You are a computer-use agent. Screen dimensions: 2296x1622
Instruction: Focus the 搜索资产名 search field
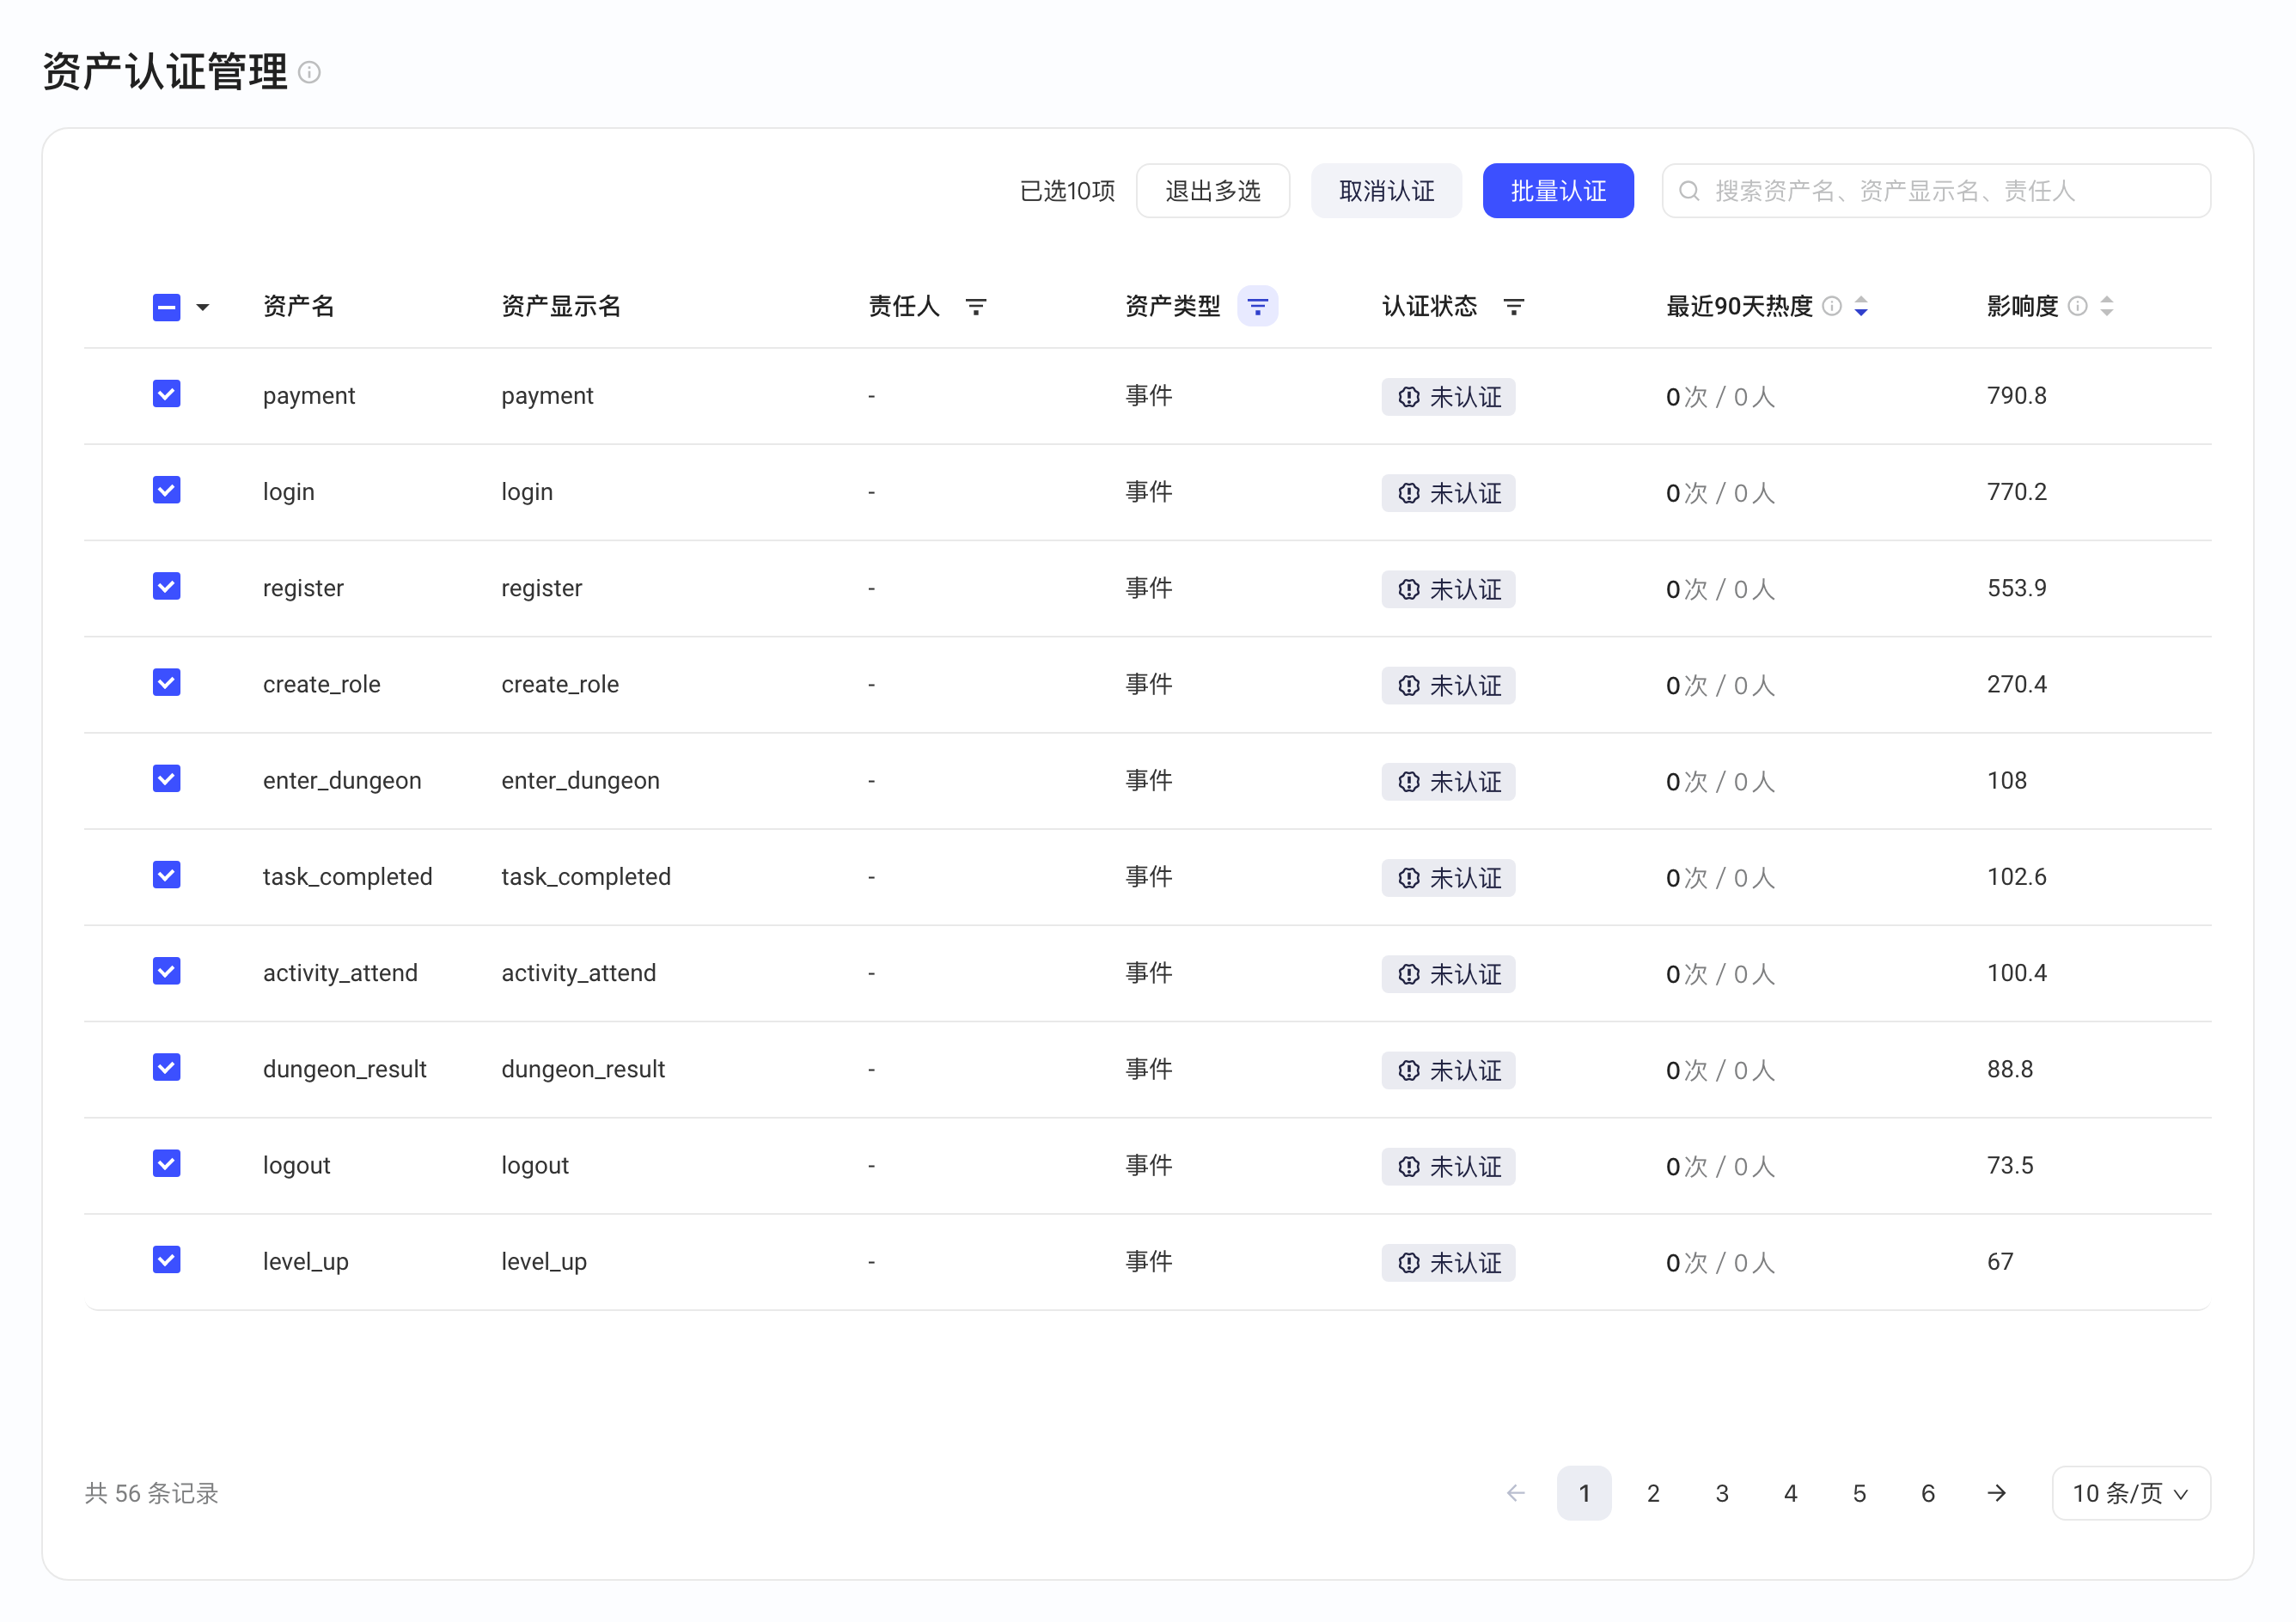pos(1936,191)
